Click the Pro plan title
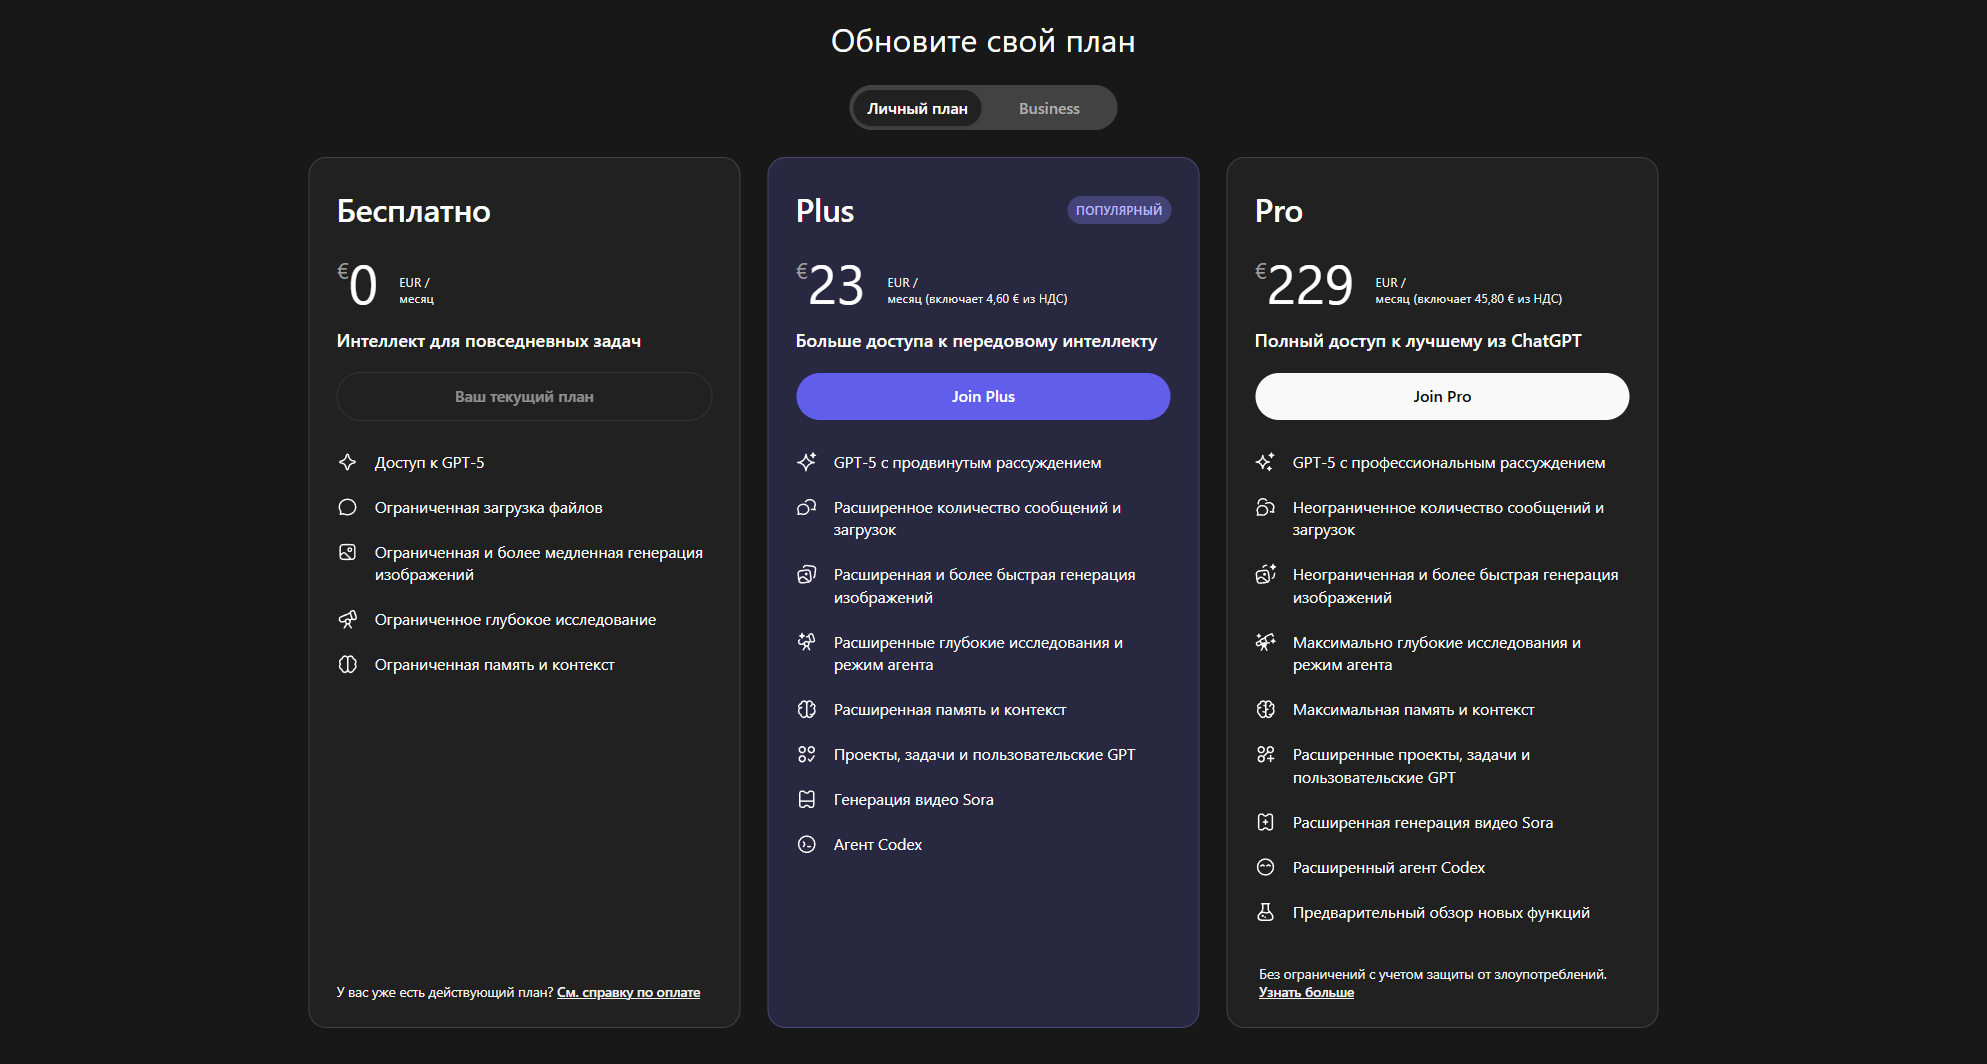Image resolution: width=1987 pixels, height=1064 pixels. point(1279,211)
